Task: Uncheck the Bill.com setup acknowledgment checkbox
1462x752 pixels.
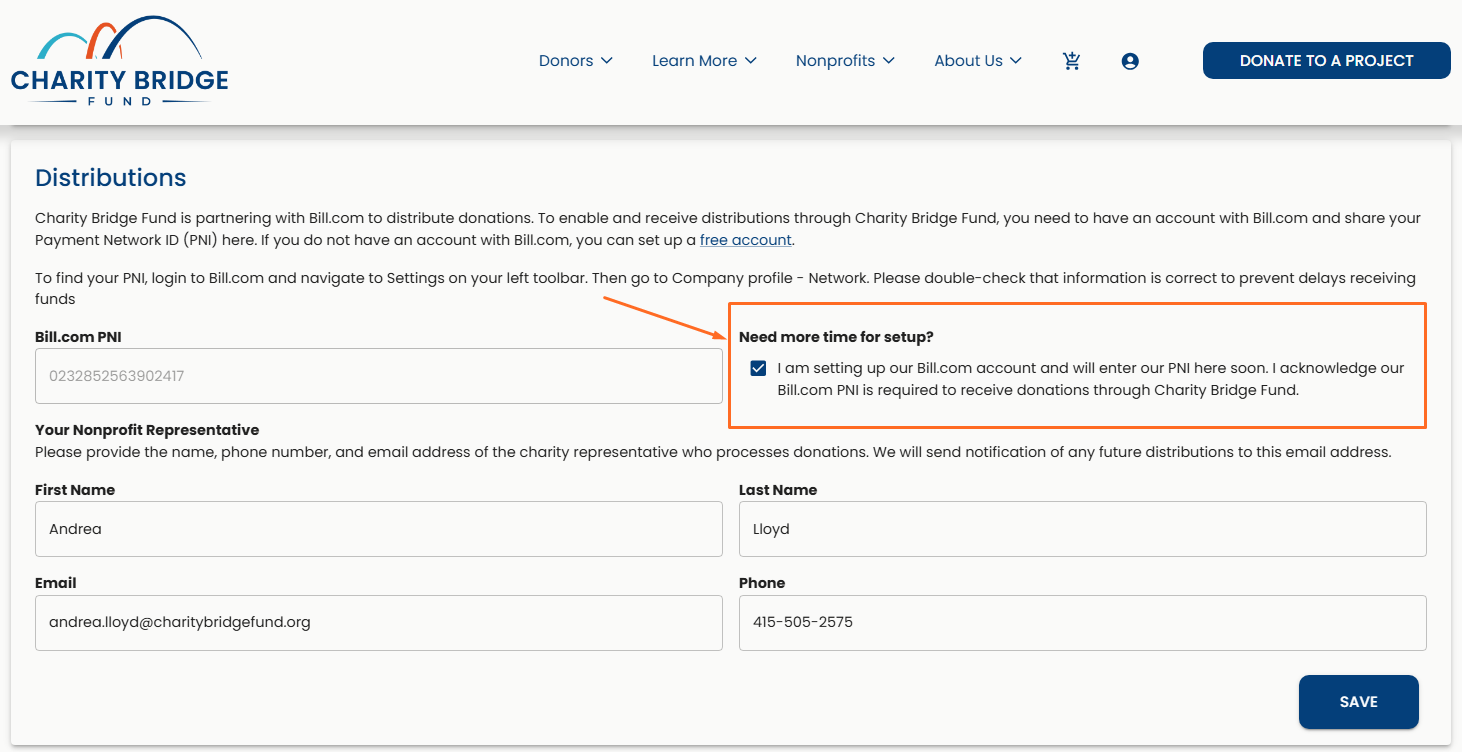Action: coord(758,368)
